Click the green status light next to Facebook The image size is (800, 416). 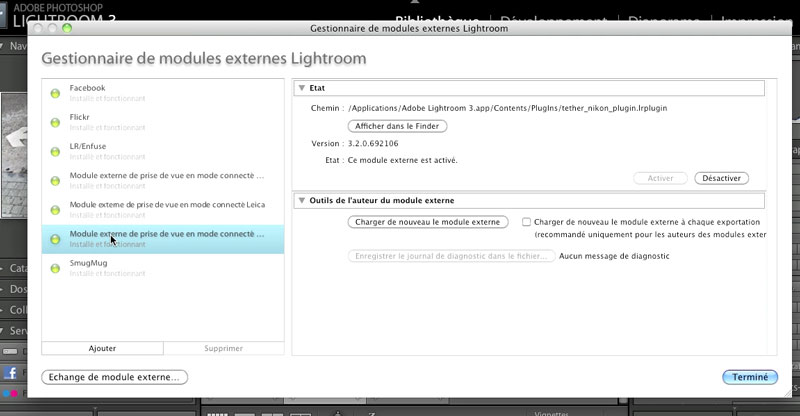point(55,93)
